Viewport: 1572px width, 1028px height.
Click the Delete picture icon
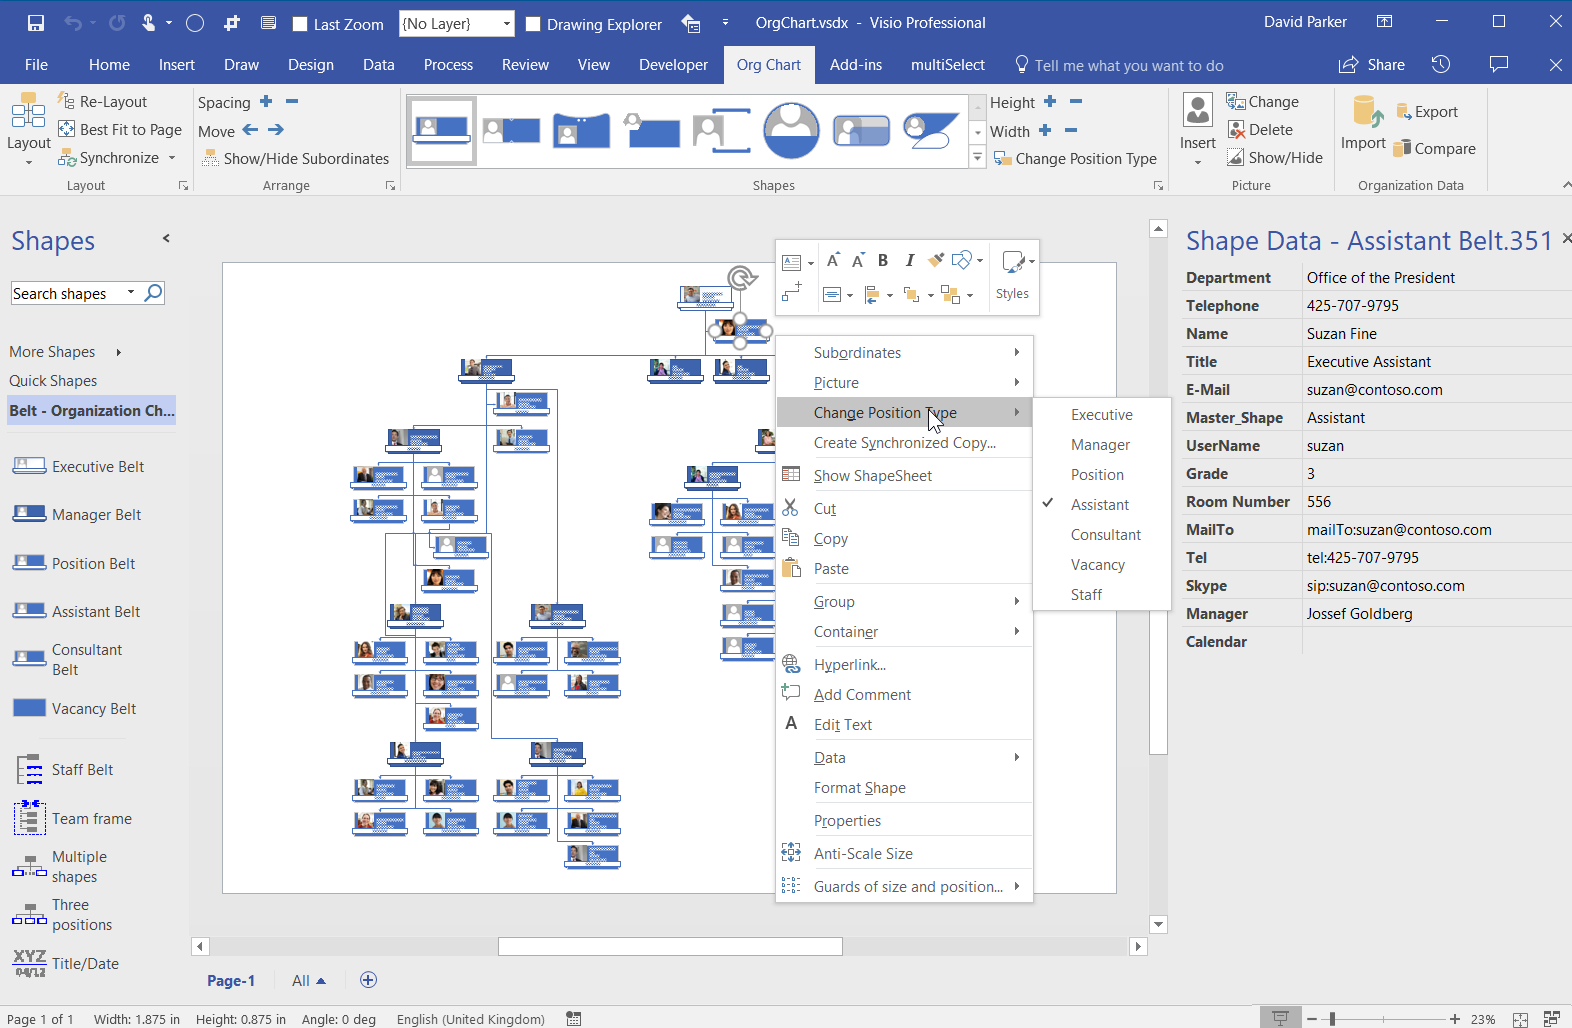[1236, 130]
